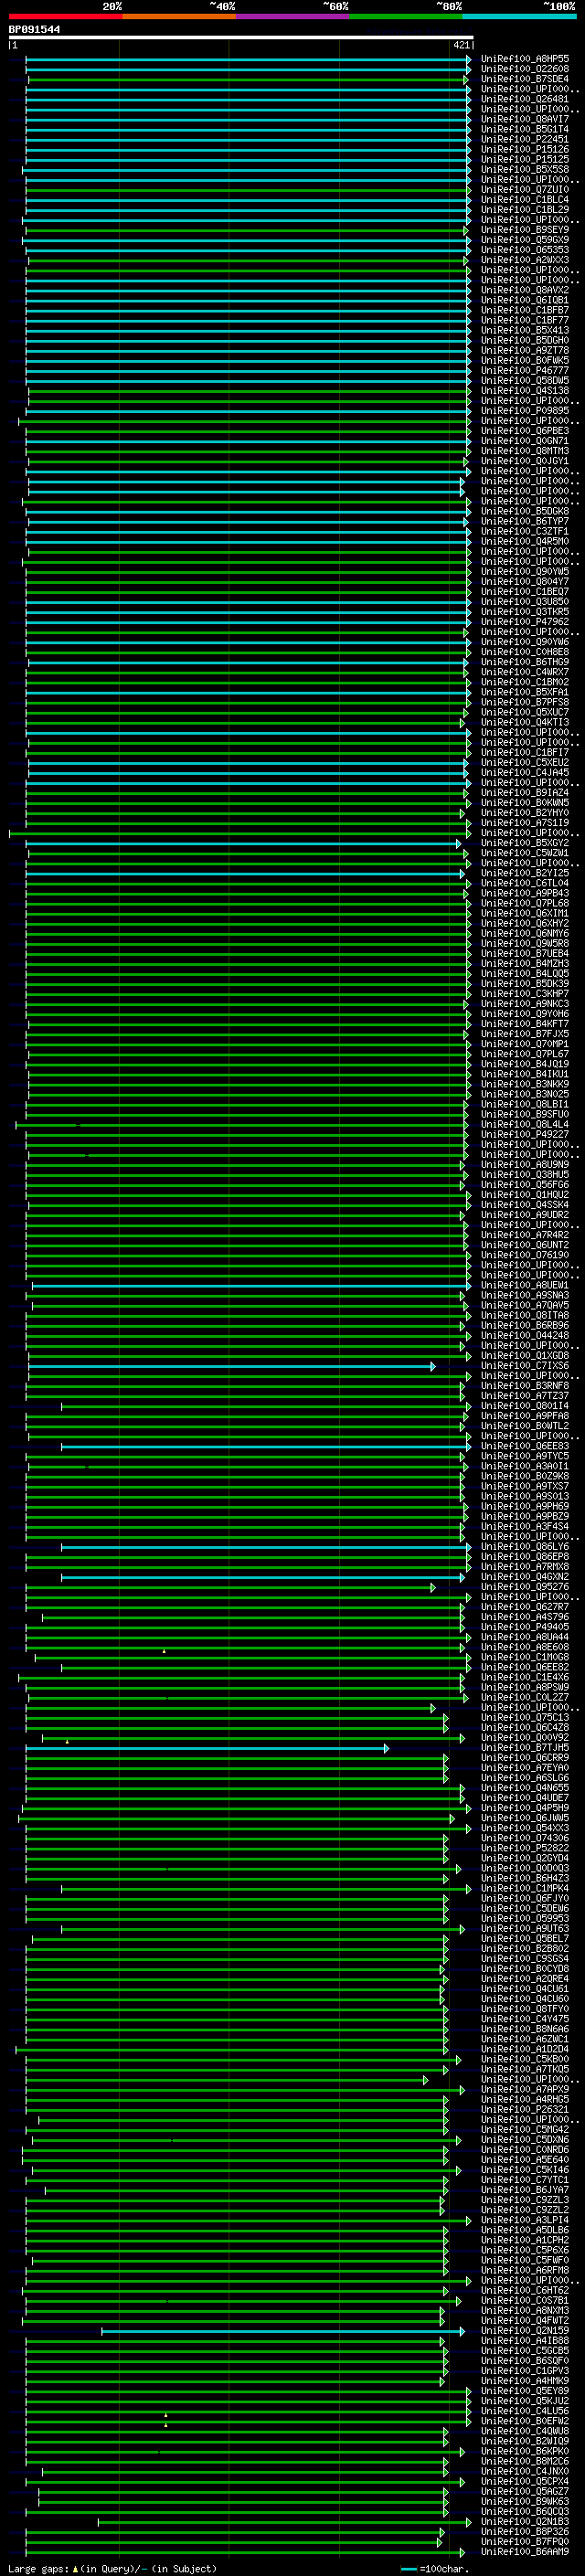Click hit label UniRef100_Q4S138
The height and width of the screenshot is (2576, 585).
[x=524, y=390]
